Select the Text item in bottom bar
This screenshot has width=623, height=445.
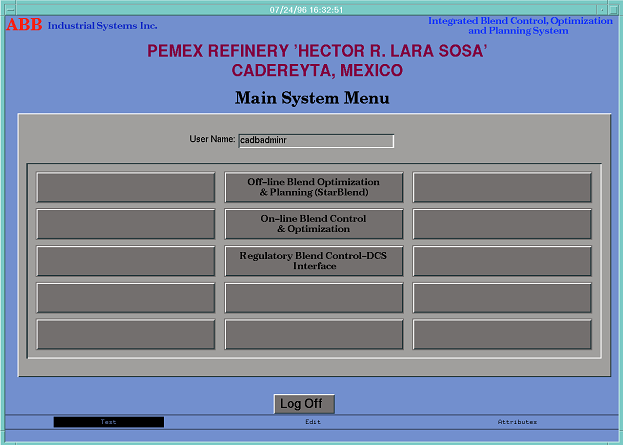108,422
